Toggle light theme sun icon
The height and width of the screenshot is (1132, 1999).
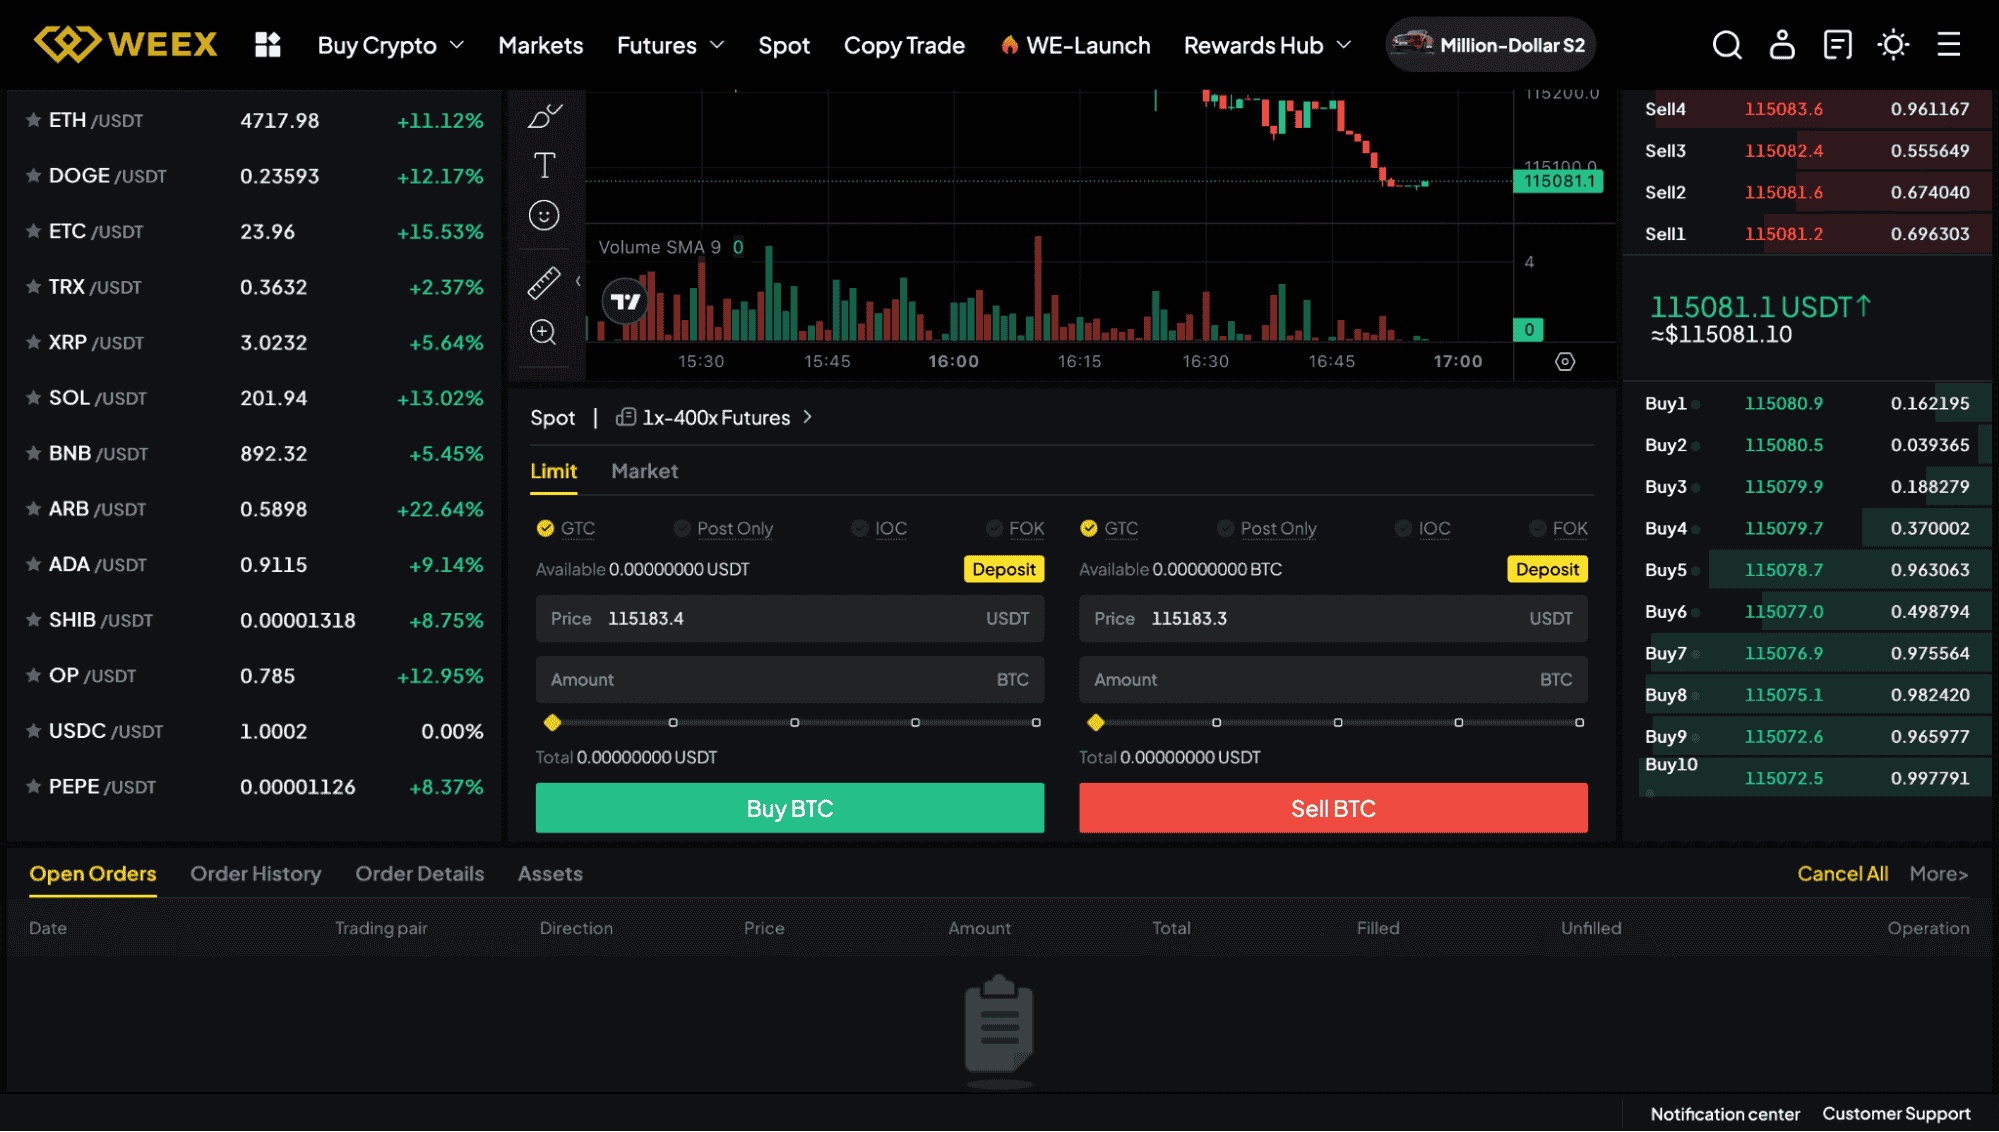1893,45
